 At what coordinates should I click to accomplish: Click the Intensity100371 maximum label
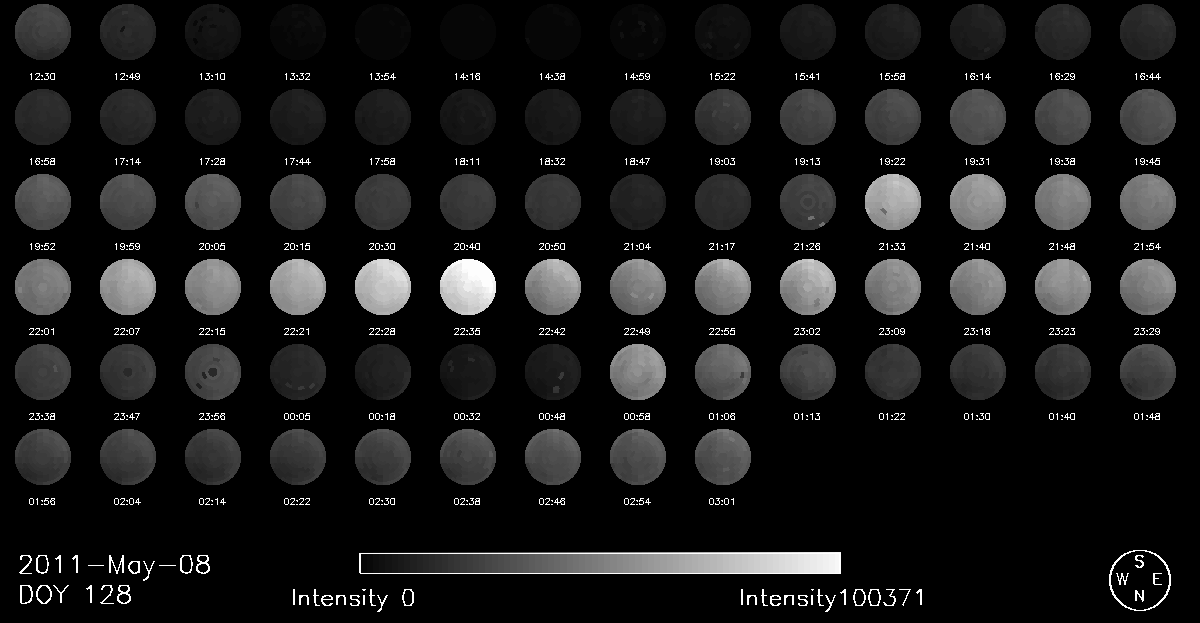(x=832, y=598)
